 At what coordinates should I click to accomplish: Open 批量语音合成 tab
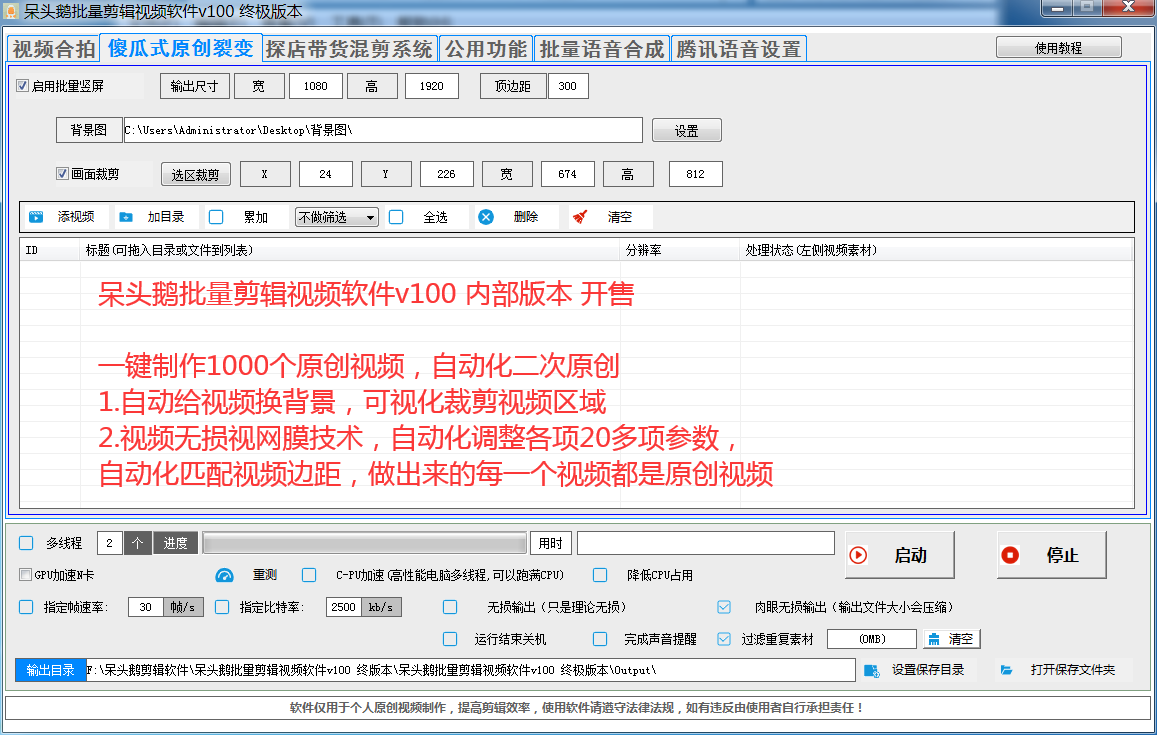[601, 49]
